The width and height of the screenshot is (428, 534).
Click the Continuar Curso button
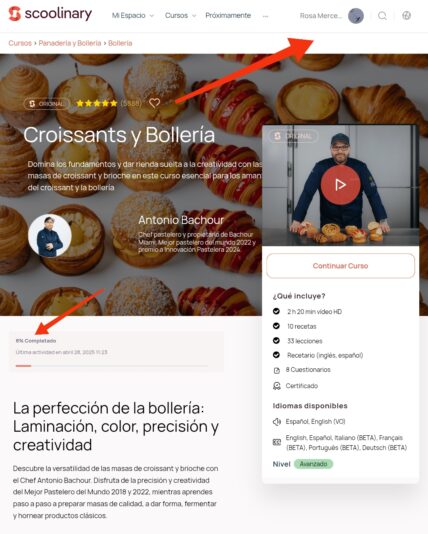[x=340, y=266]
